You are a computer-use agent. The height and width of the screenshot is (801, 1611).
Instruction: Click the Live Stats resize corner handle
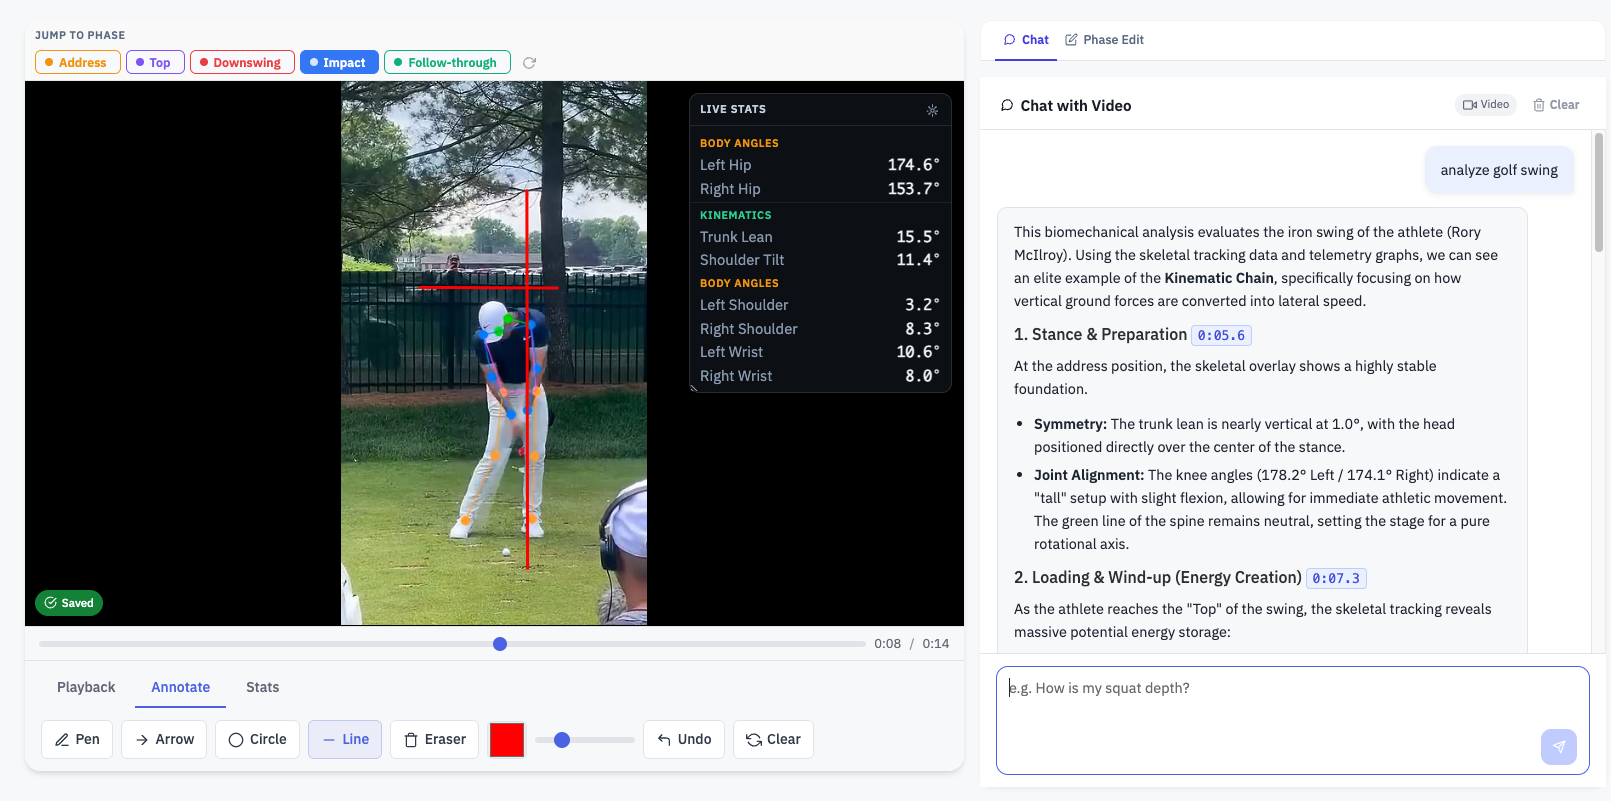[694, 388]
